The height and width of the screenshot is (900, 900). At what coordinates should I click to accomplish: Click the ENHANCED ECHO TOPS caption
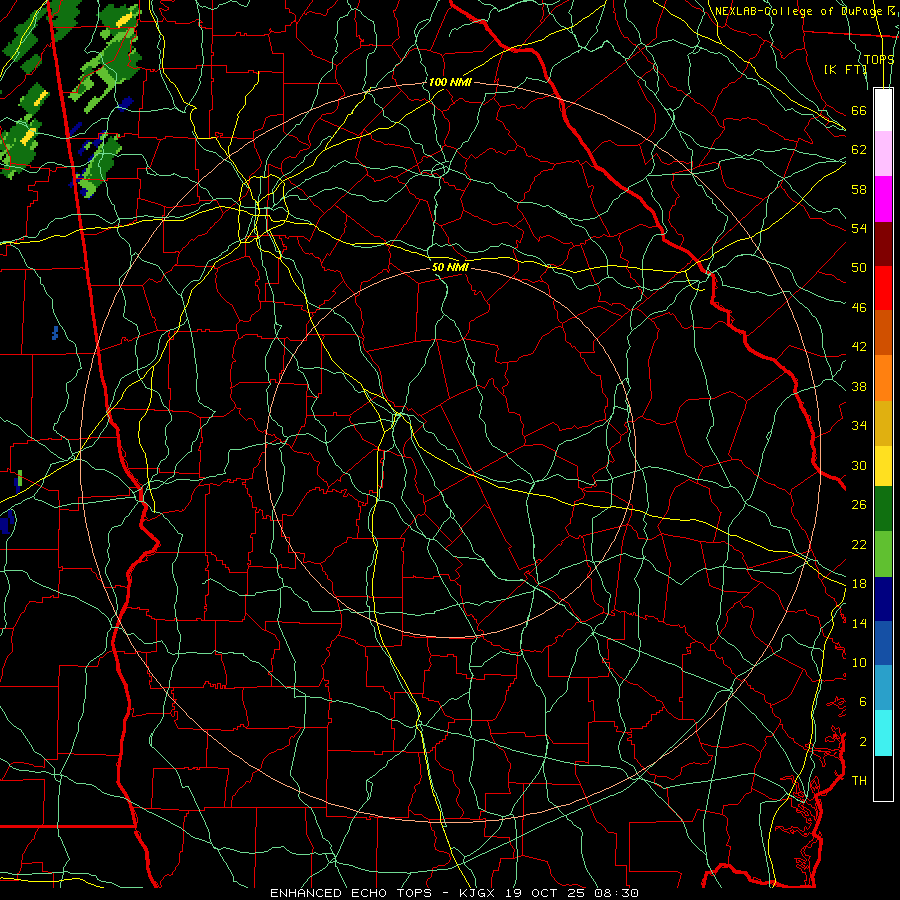tap(354, 893)
